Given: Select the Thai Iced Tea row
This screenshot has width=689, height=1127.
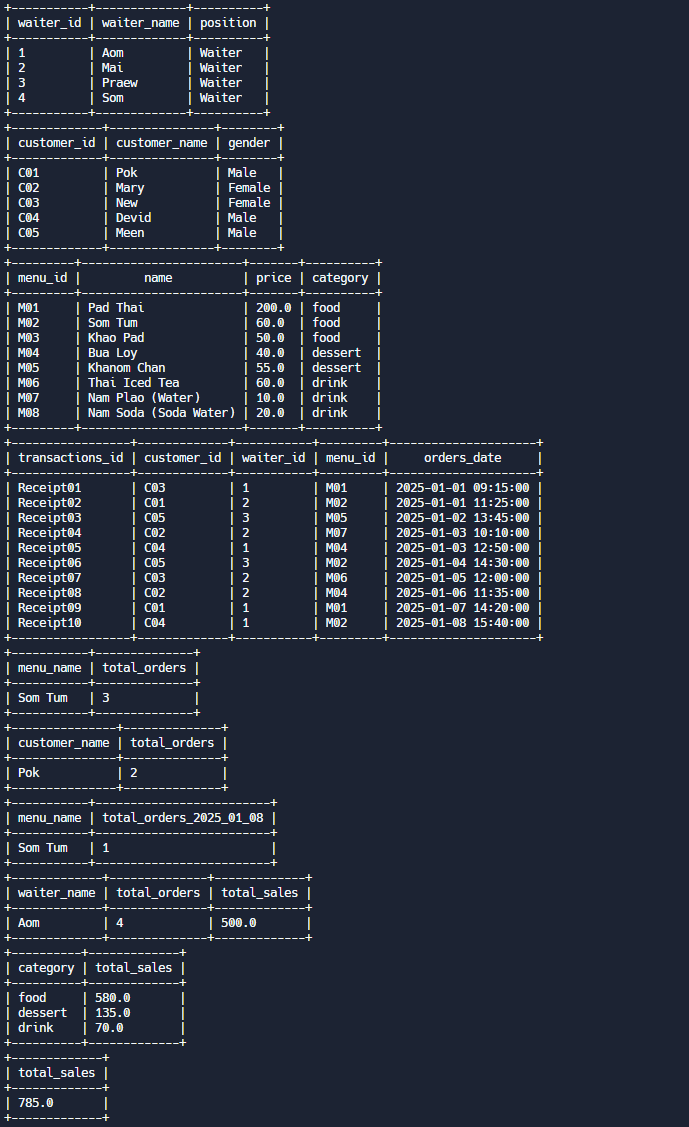Looking at the screenshot, I should pos(133,383).
